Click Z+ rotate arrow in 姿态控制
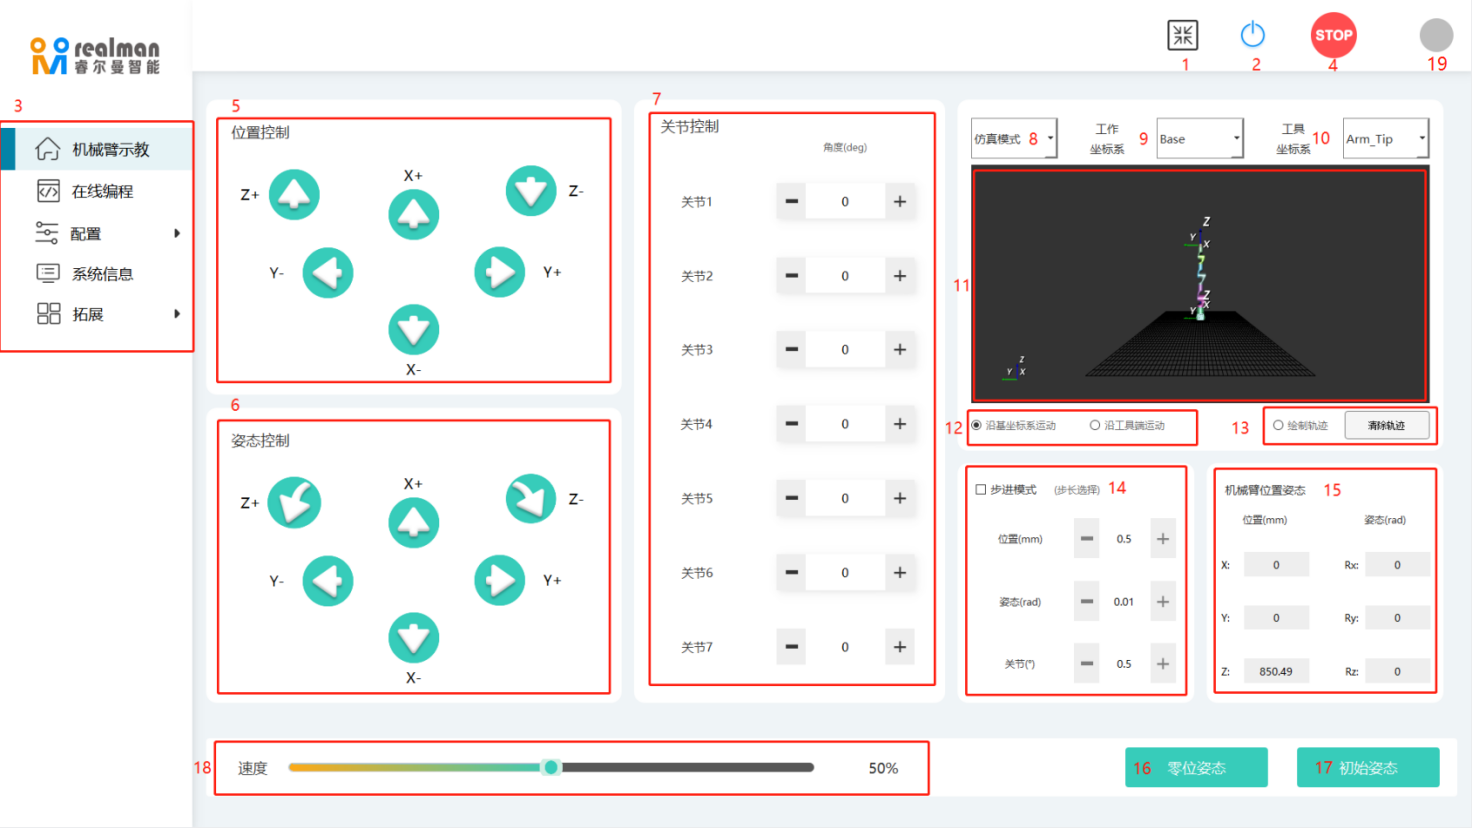1472x828 pixels. 294,502
